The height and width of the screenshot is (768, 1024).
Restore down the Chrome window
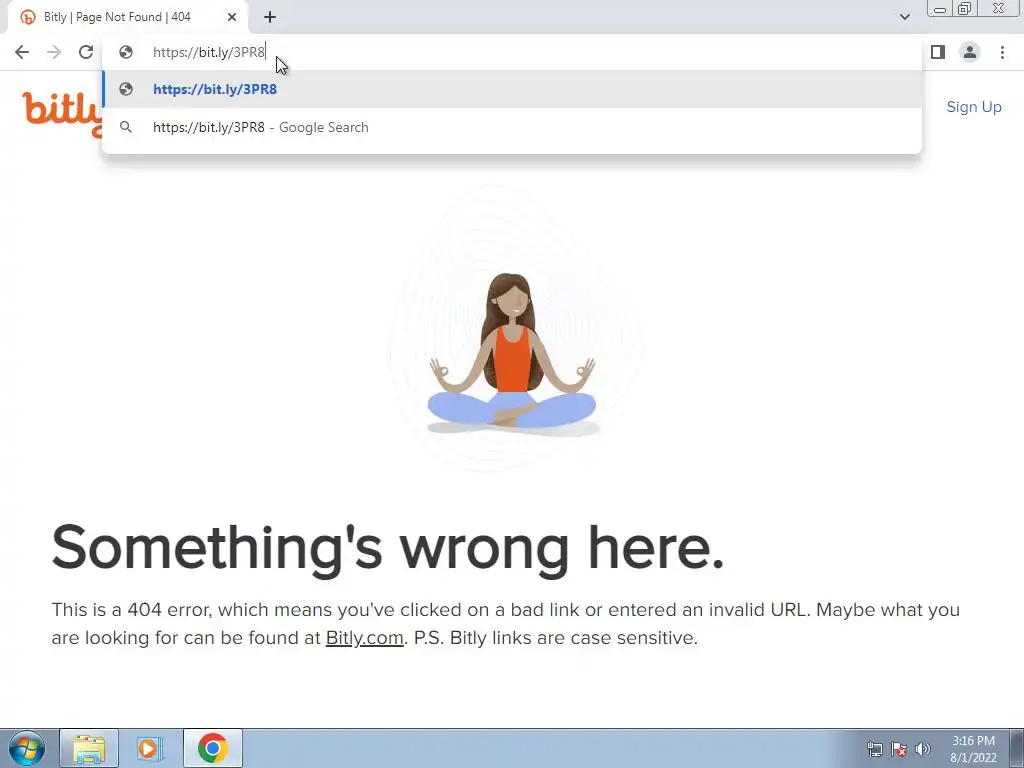click(965, 9)
